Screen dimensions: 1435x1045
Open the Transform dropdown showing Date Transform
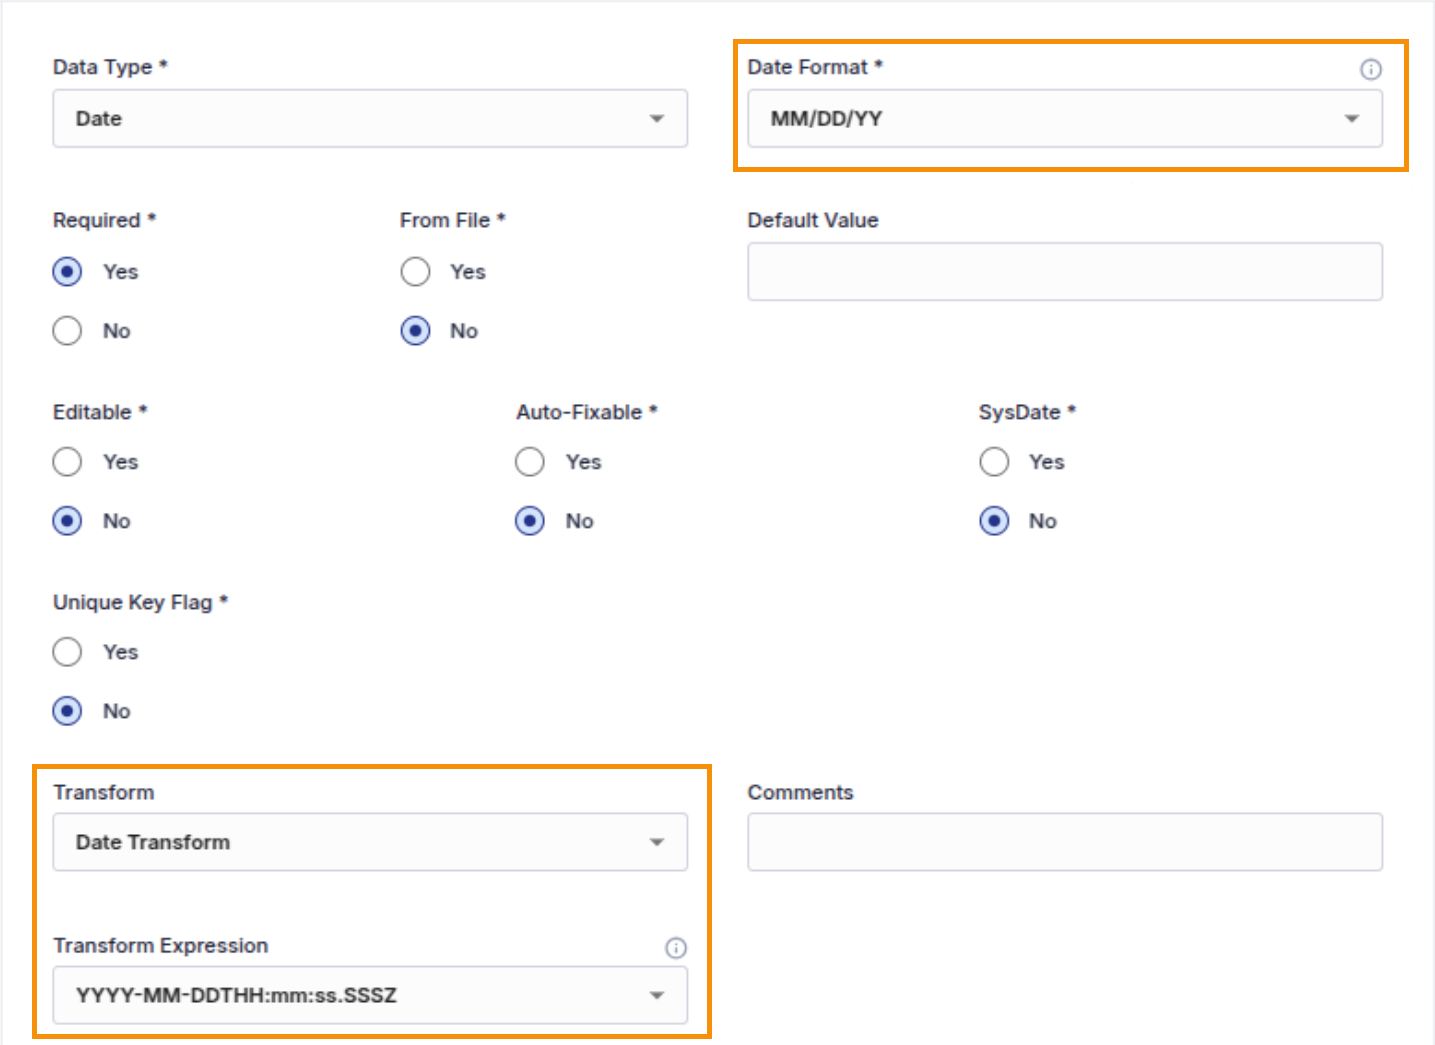tap(369, 842)
